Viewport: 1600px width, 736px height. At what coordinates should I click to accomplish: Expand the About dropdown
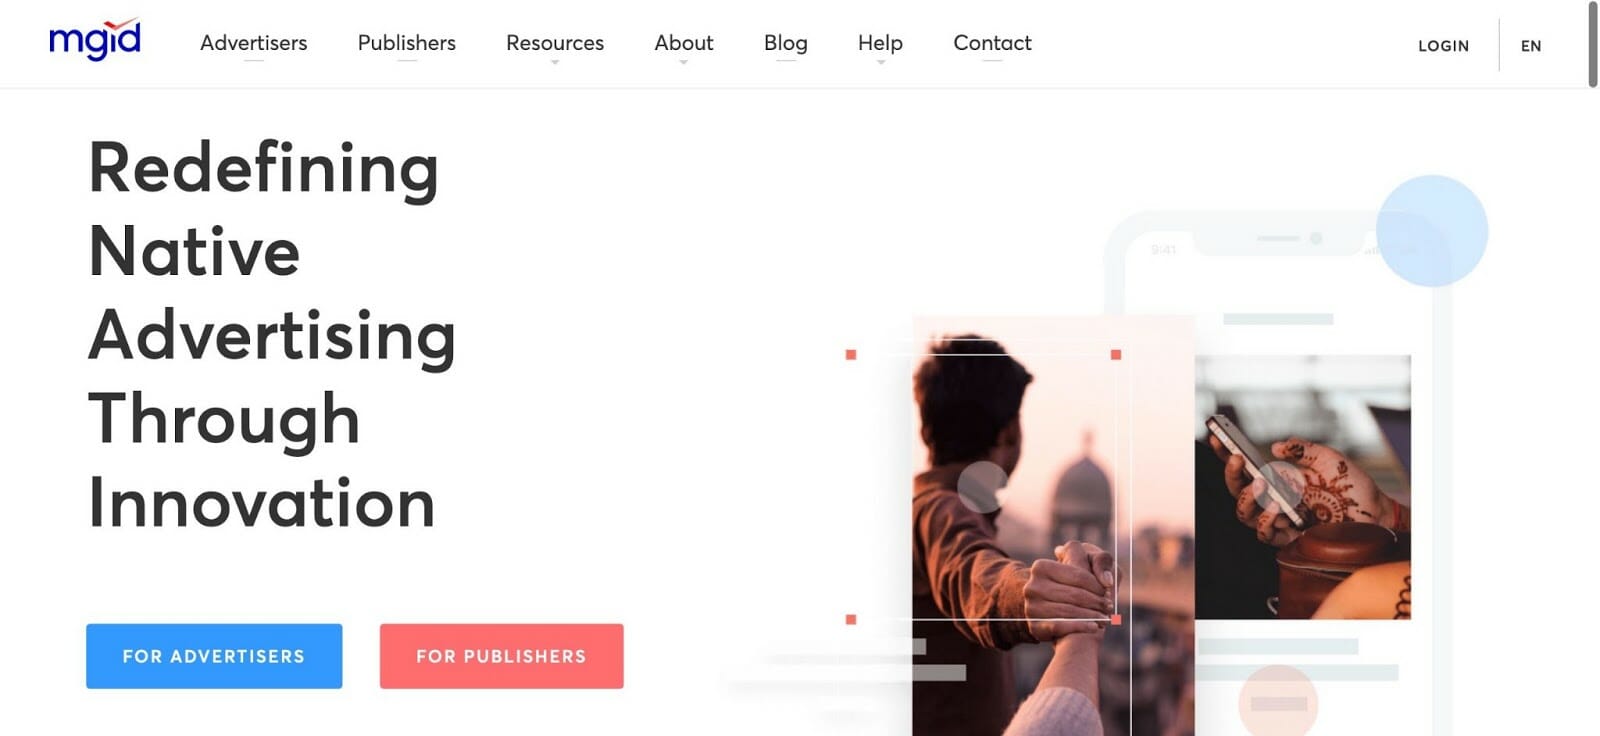tap(684, 43)
